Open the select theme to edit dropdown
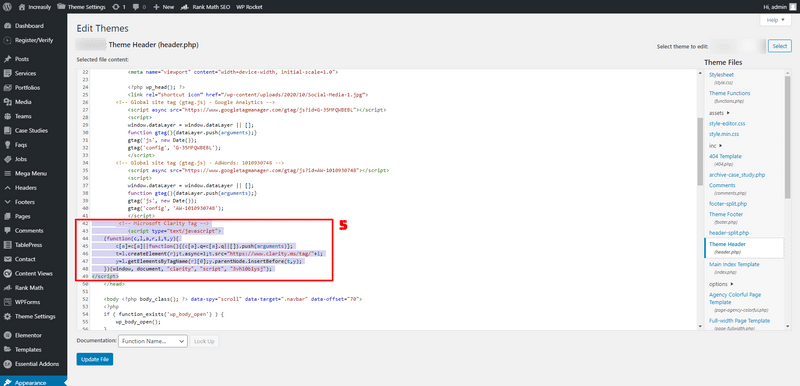Viewport: 800px width, 386px height. point(738,46)
